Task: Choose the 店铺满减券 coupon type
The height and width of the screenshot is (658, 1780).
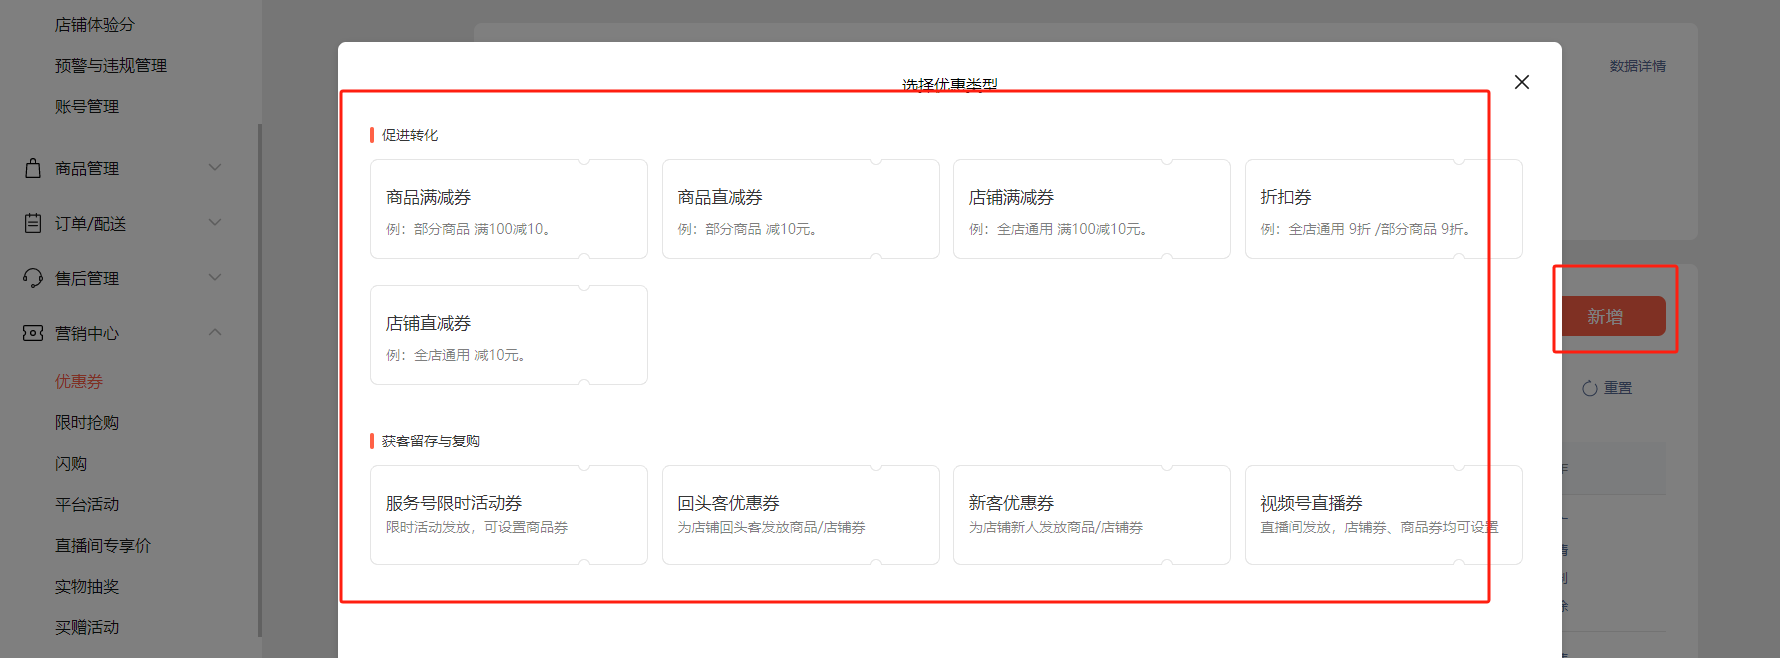Action: click(x=1092, y=209)
